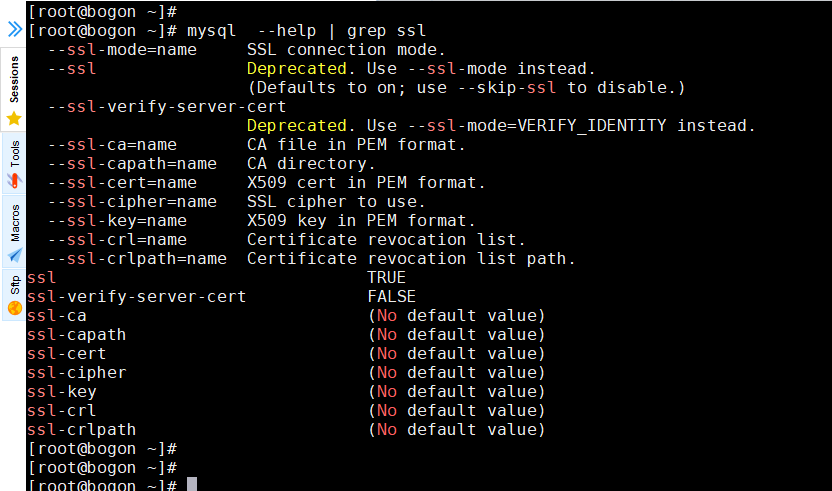Click the Tools knife icon
Image resolution: width=832 pixels, height=491 pixels.
[x=14, y=181]
